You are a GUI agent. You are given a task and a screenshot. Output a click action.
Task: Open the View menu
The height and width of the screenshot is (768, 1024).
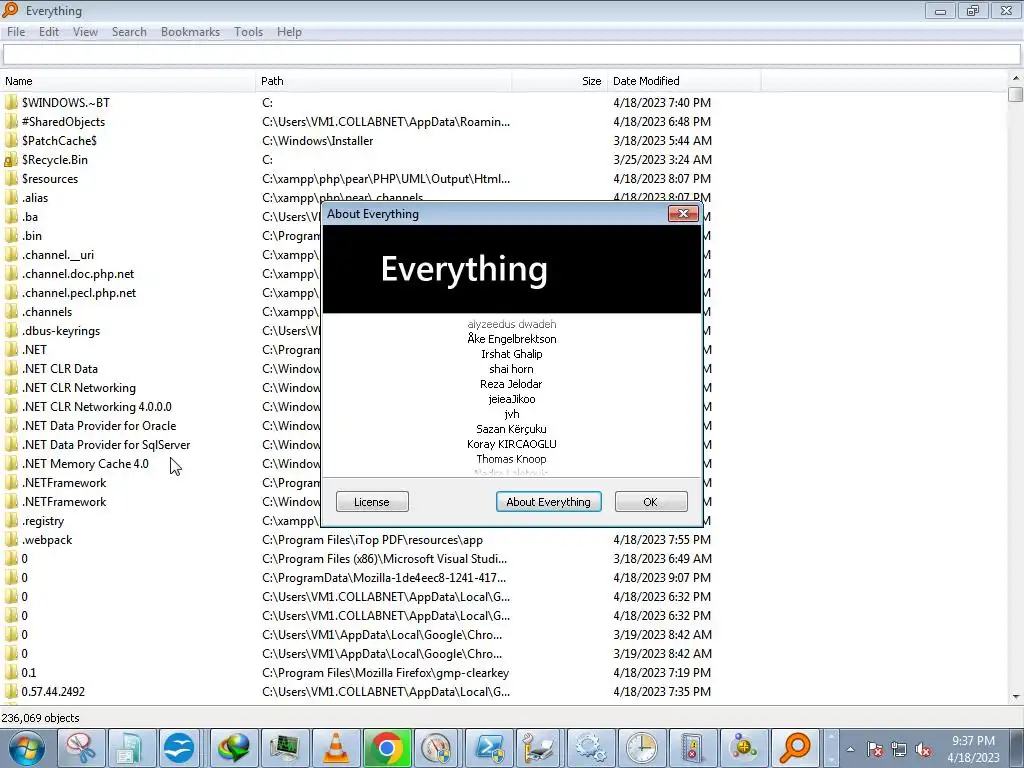pyautogui.click(x=86, y=31)
